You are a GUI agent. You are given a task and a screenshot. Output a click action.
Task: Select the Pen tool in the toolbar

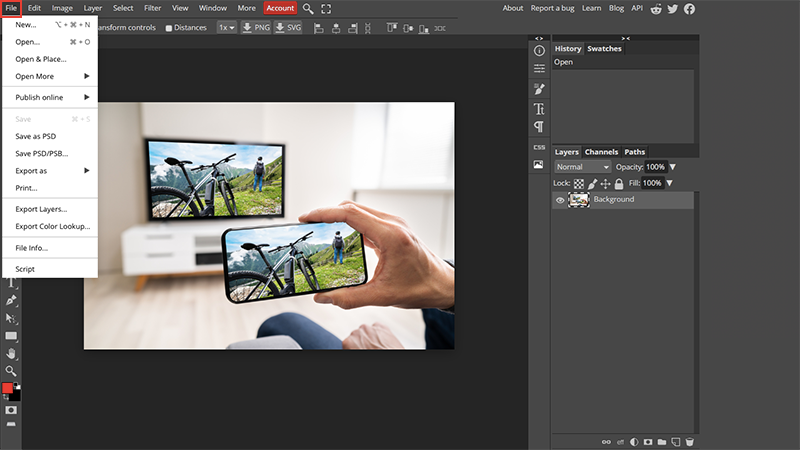pyautogui.click(x=11, y=301)
